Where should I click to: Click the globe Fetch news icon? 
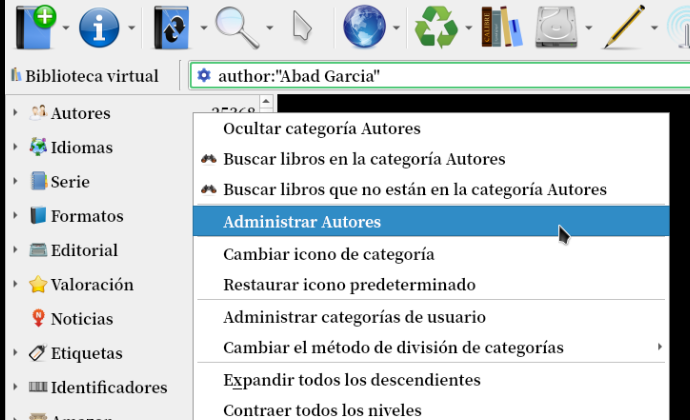(364, 26)
